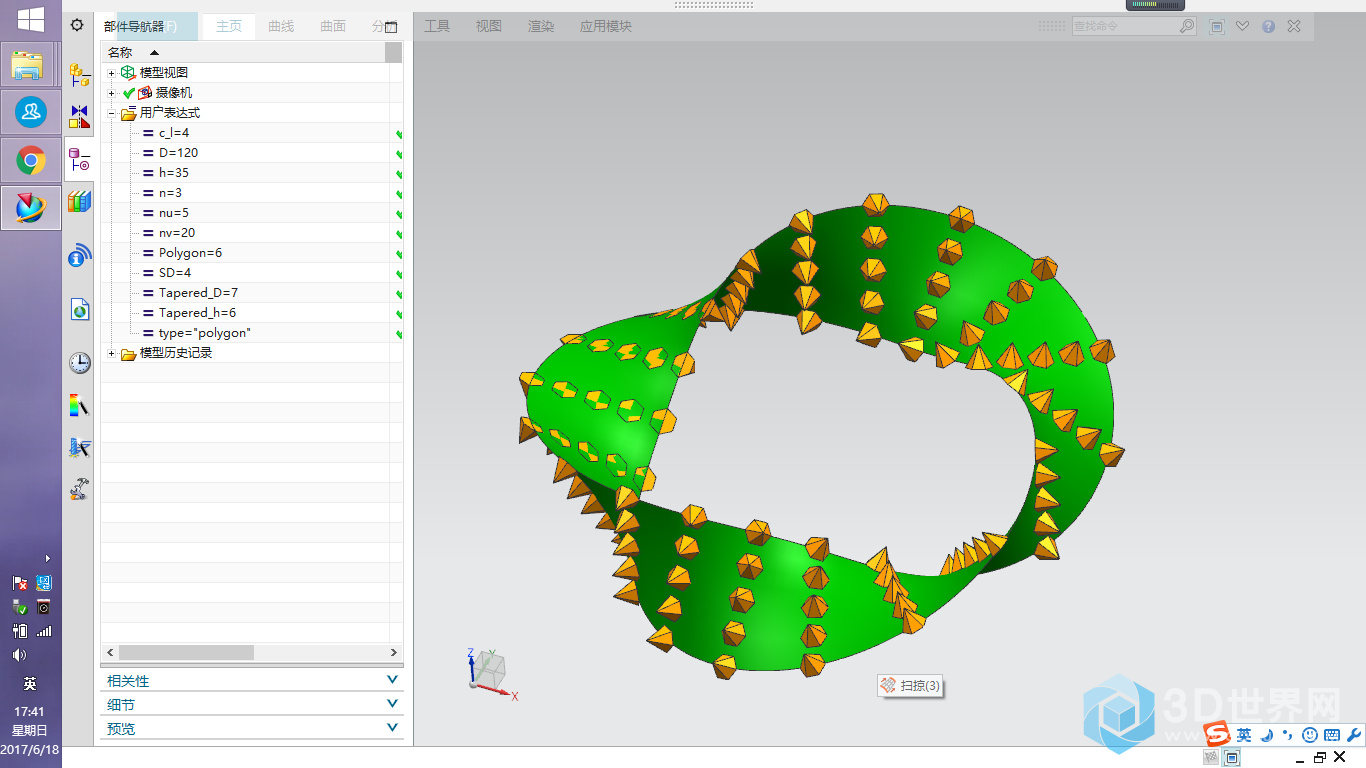Viewport: 1366px width, 768px height.
Task: Click the search magnifier in command finder
Action: click(1187, 26)
